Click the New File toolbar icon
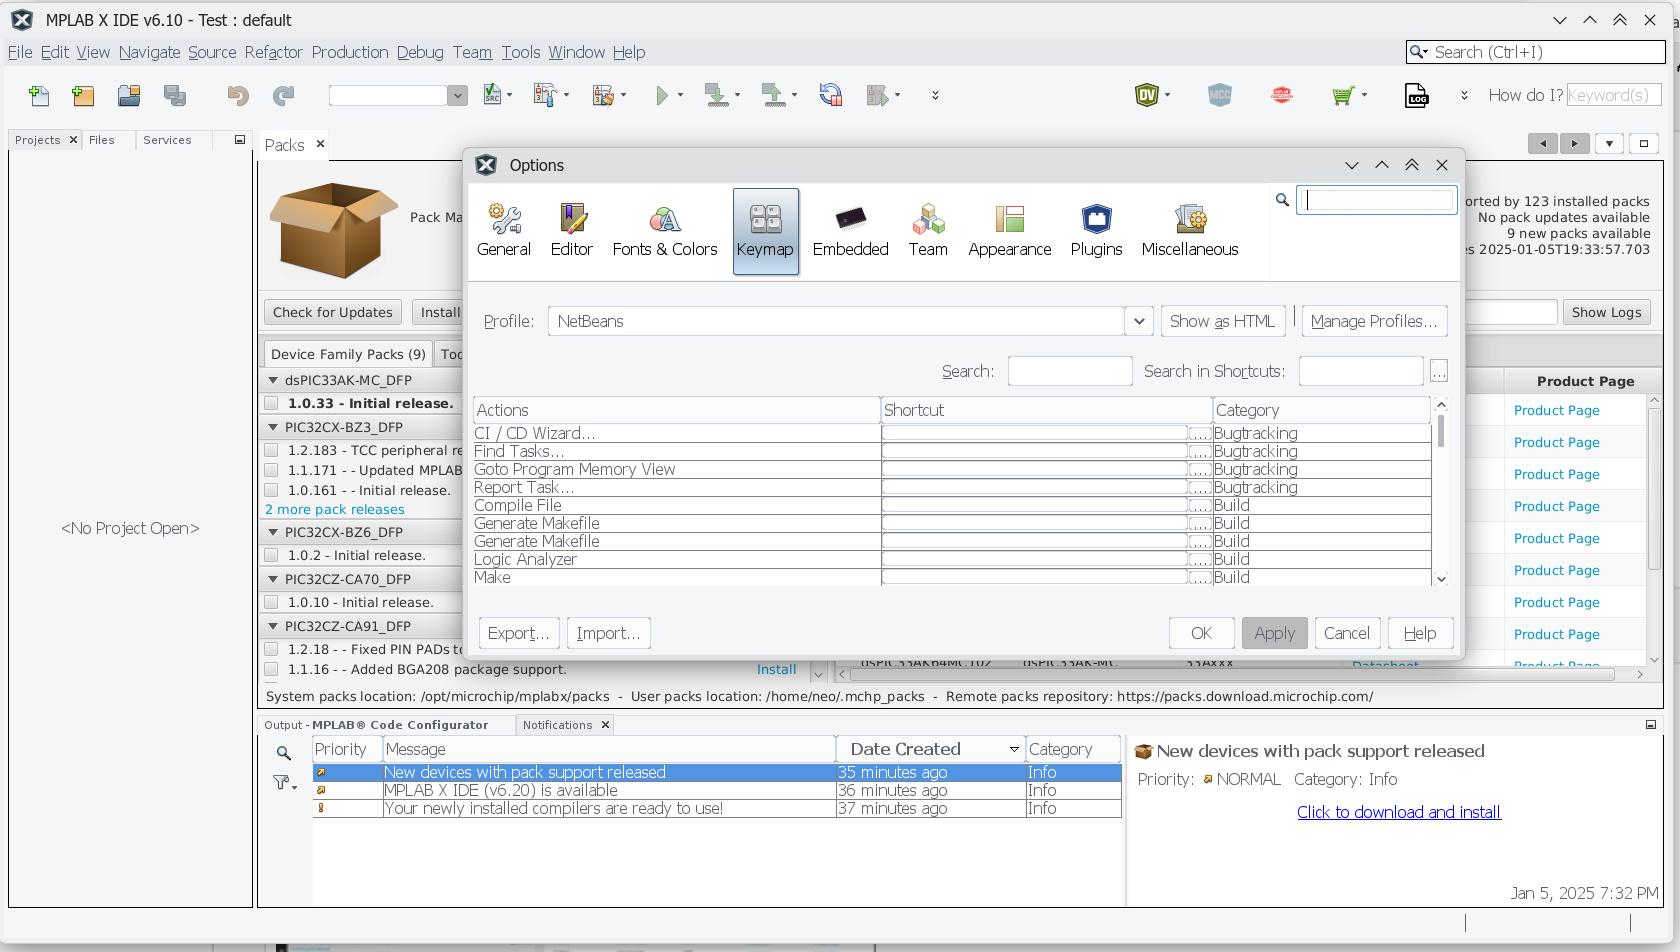Screen dimensions: 1680x952 (39, 95)
